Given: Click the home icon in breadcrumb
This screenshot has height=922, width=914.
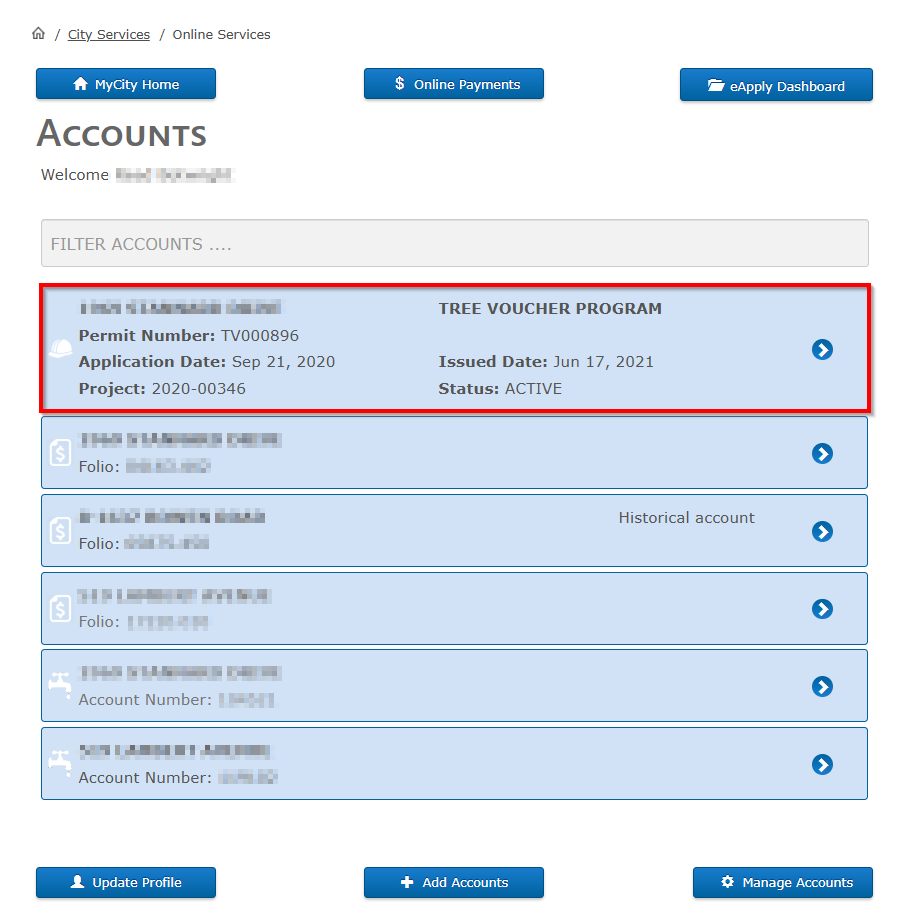Looking at the screenshot, I should coord(39,34).
